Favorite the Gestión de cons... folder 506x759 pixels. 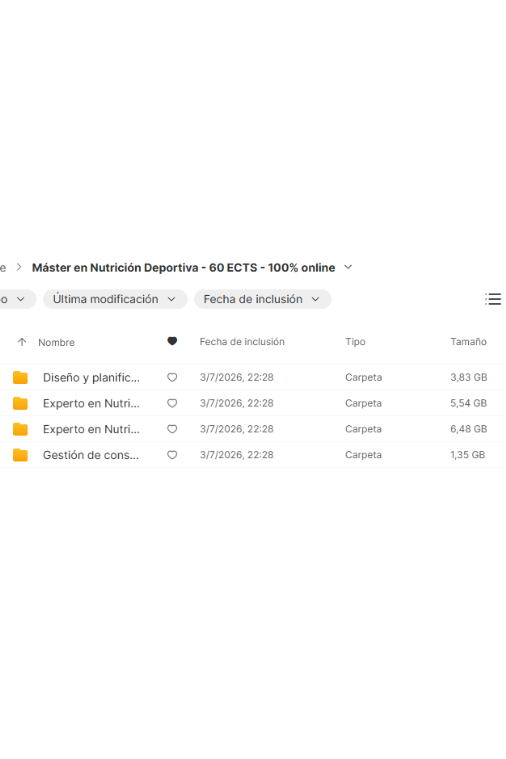pyautogui.click(x=172, y=455)
